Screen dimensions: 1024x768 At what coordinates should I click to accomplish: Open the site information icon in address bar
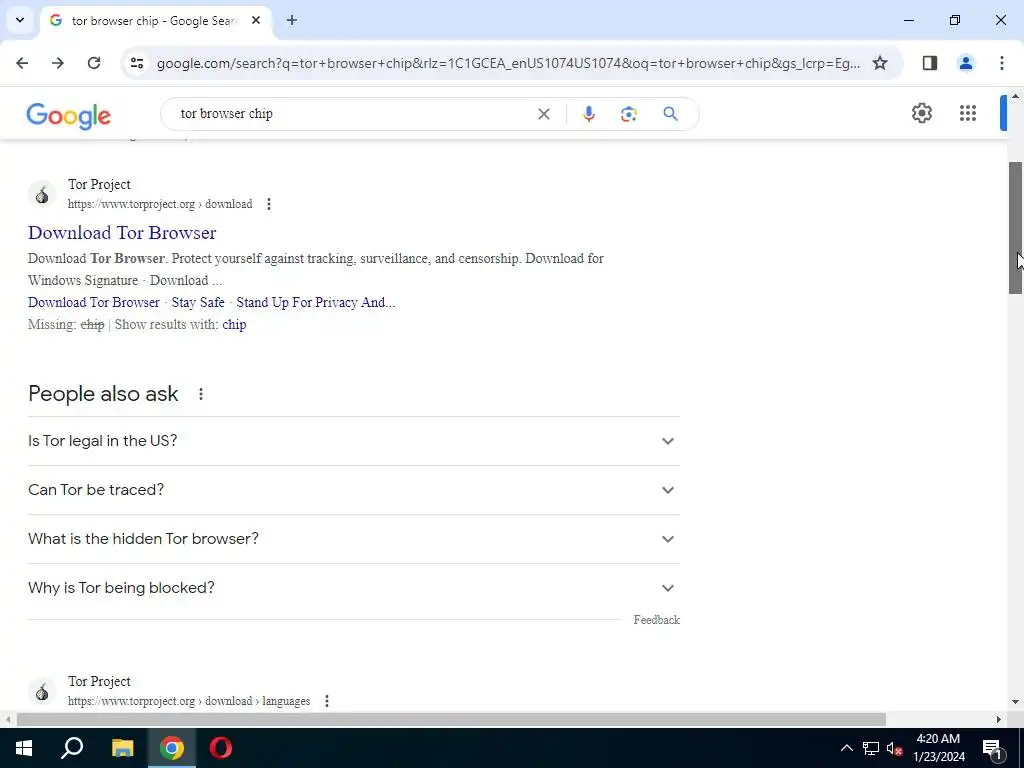pos(136,63)
